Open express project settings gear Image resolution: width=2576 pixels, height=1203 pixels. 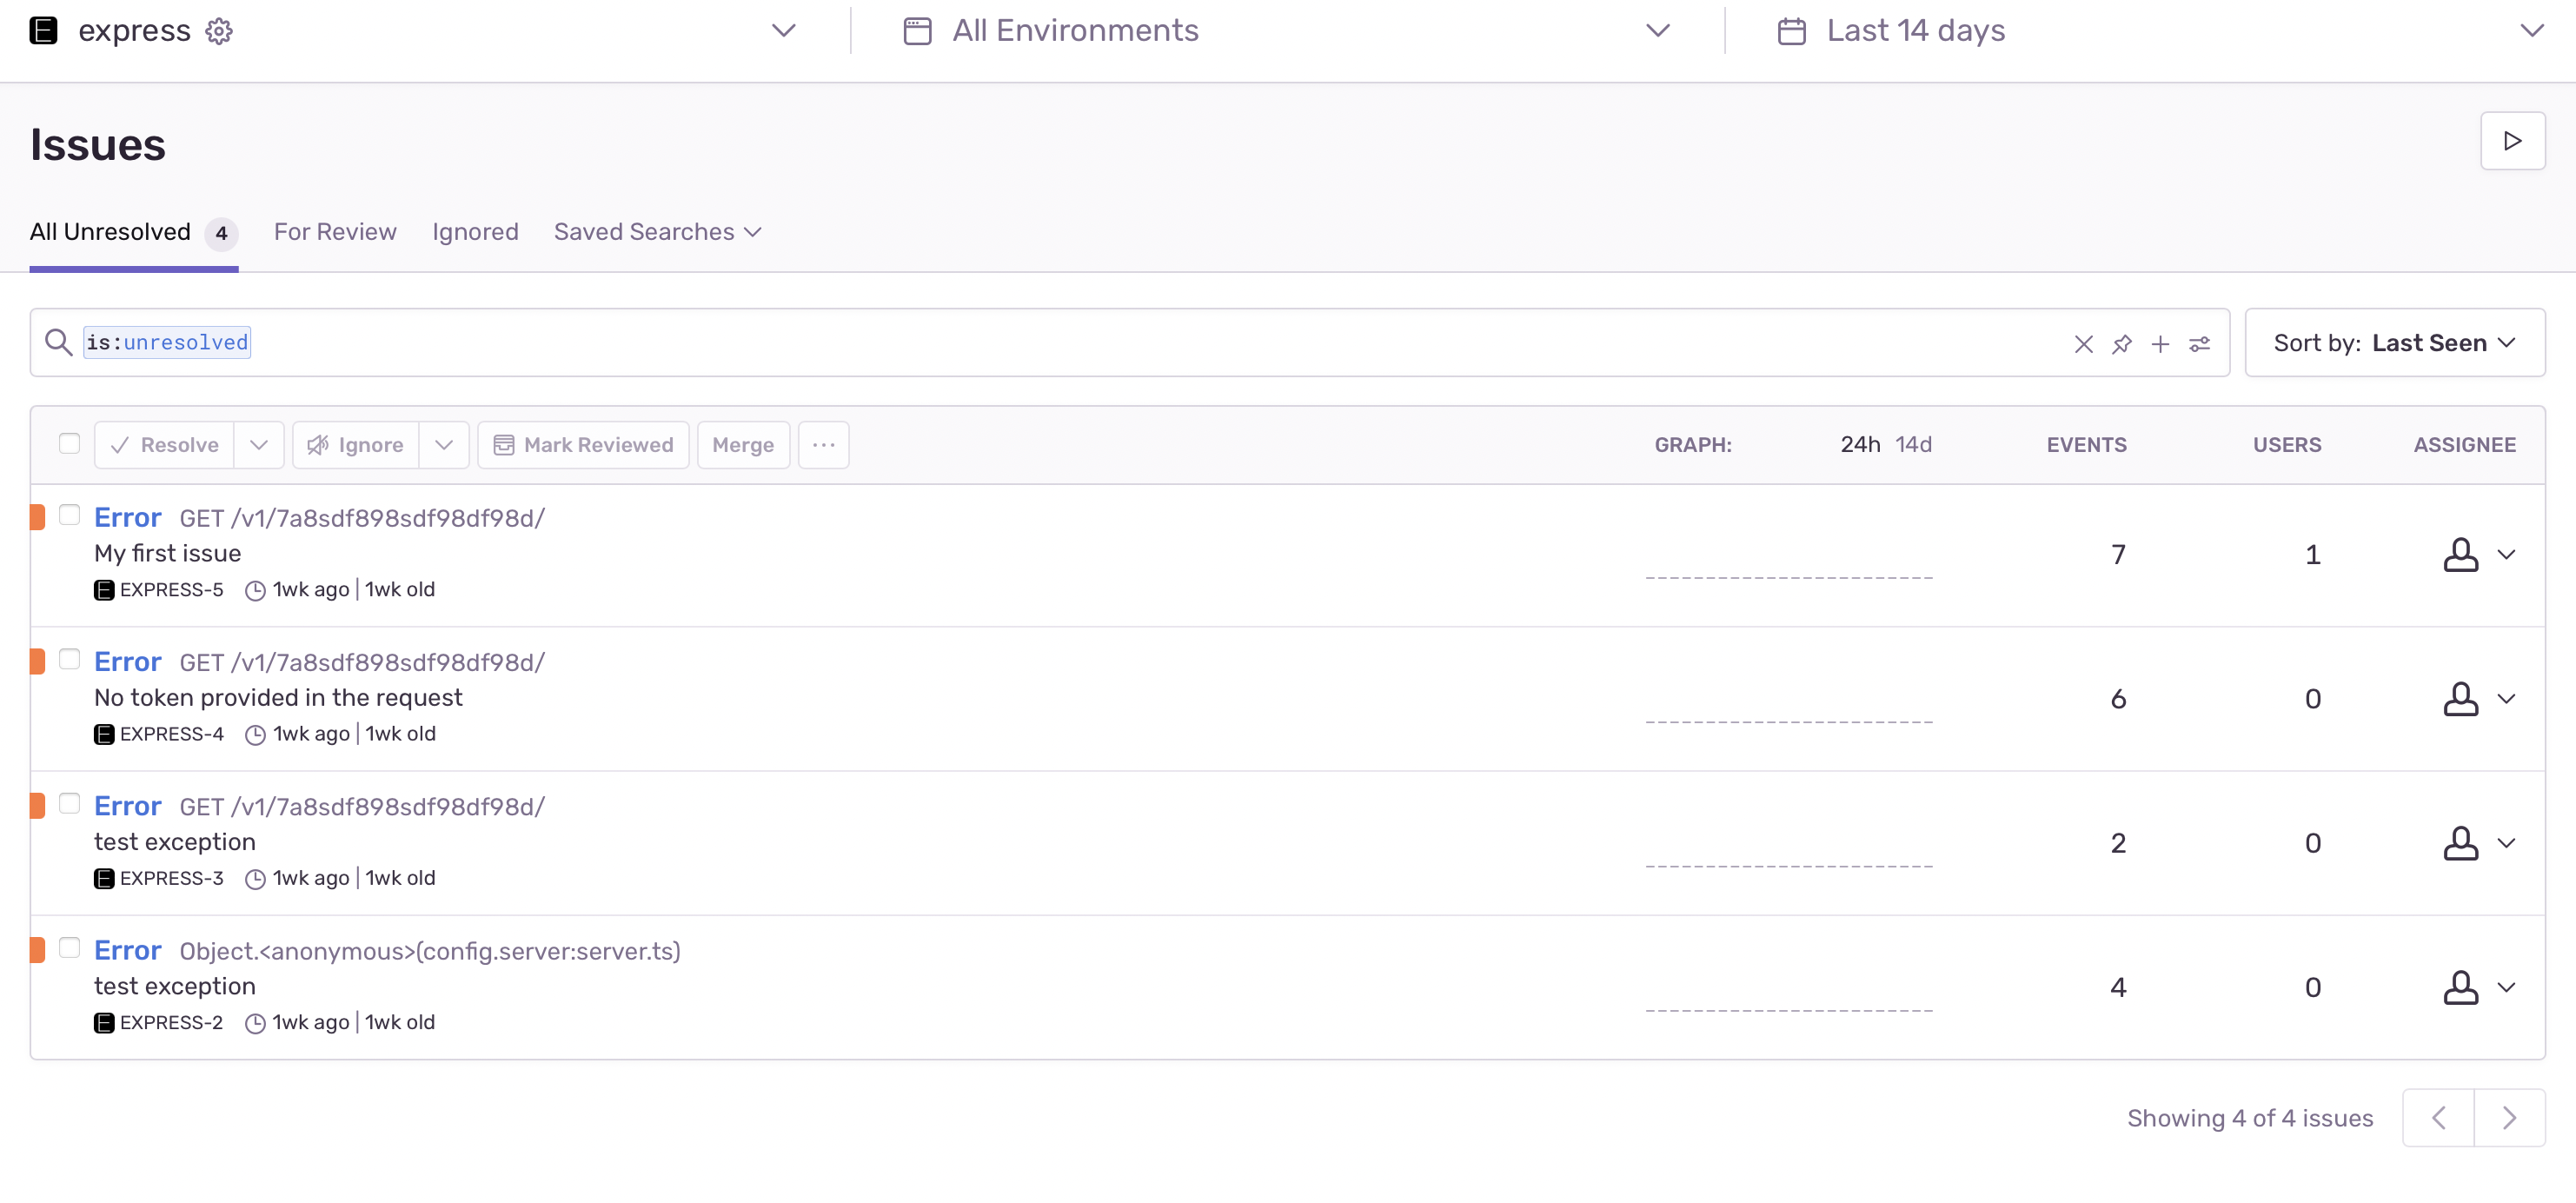pyautogui.click(x=219, y=31)
